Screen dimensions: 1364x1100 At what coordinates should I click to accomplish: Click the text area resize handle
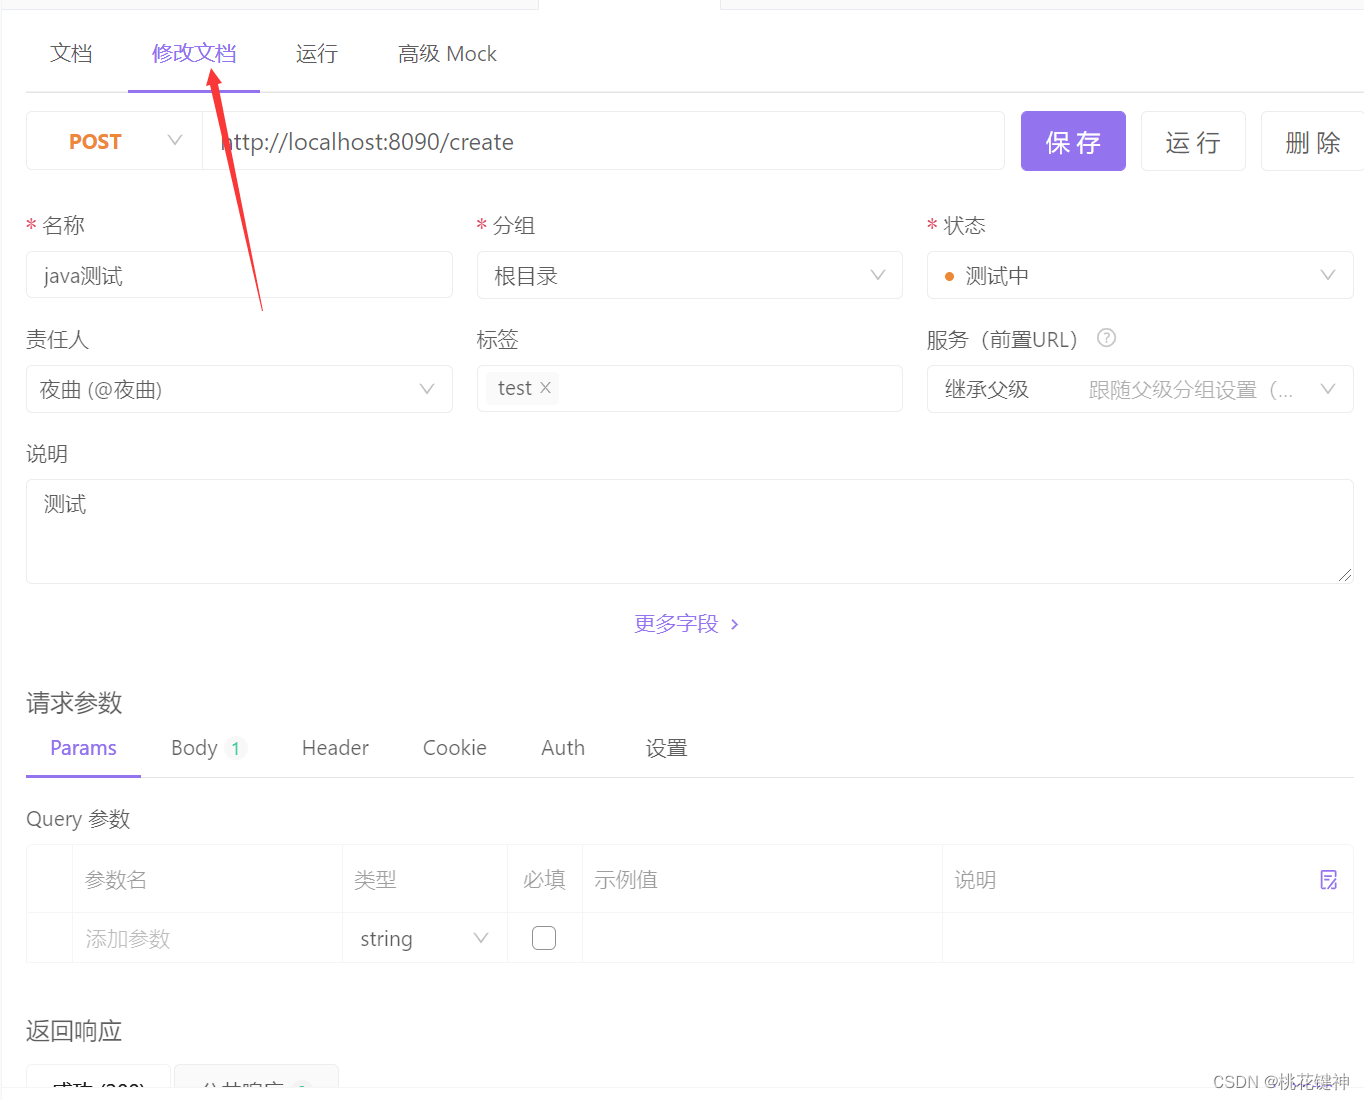[x=1345, y=575]
